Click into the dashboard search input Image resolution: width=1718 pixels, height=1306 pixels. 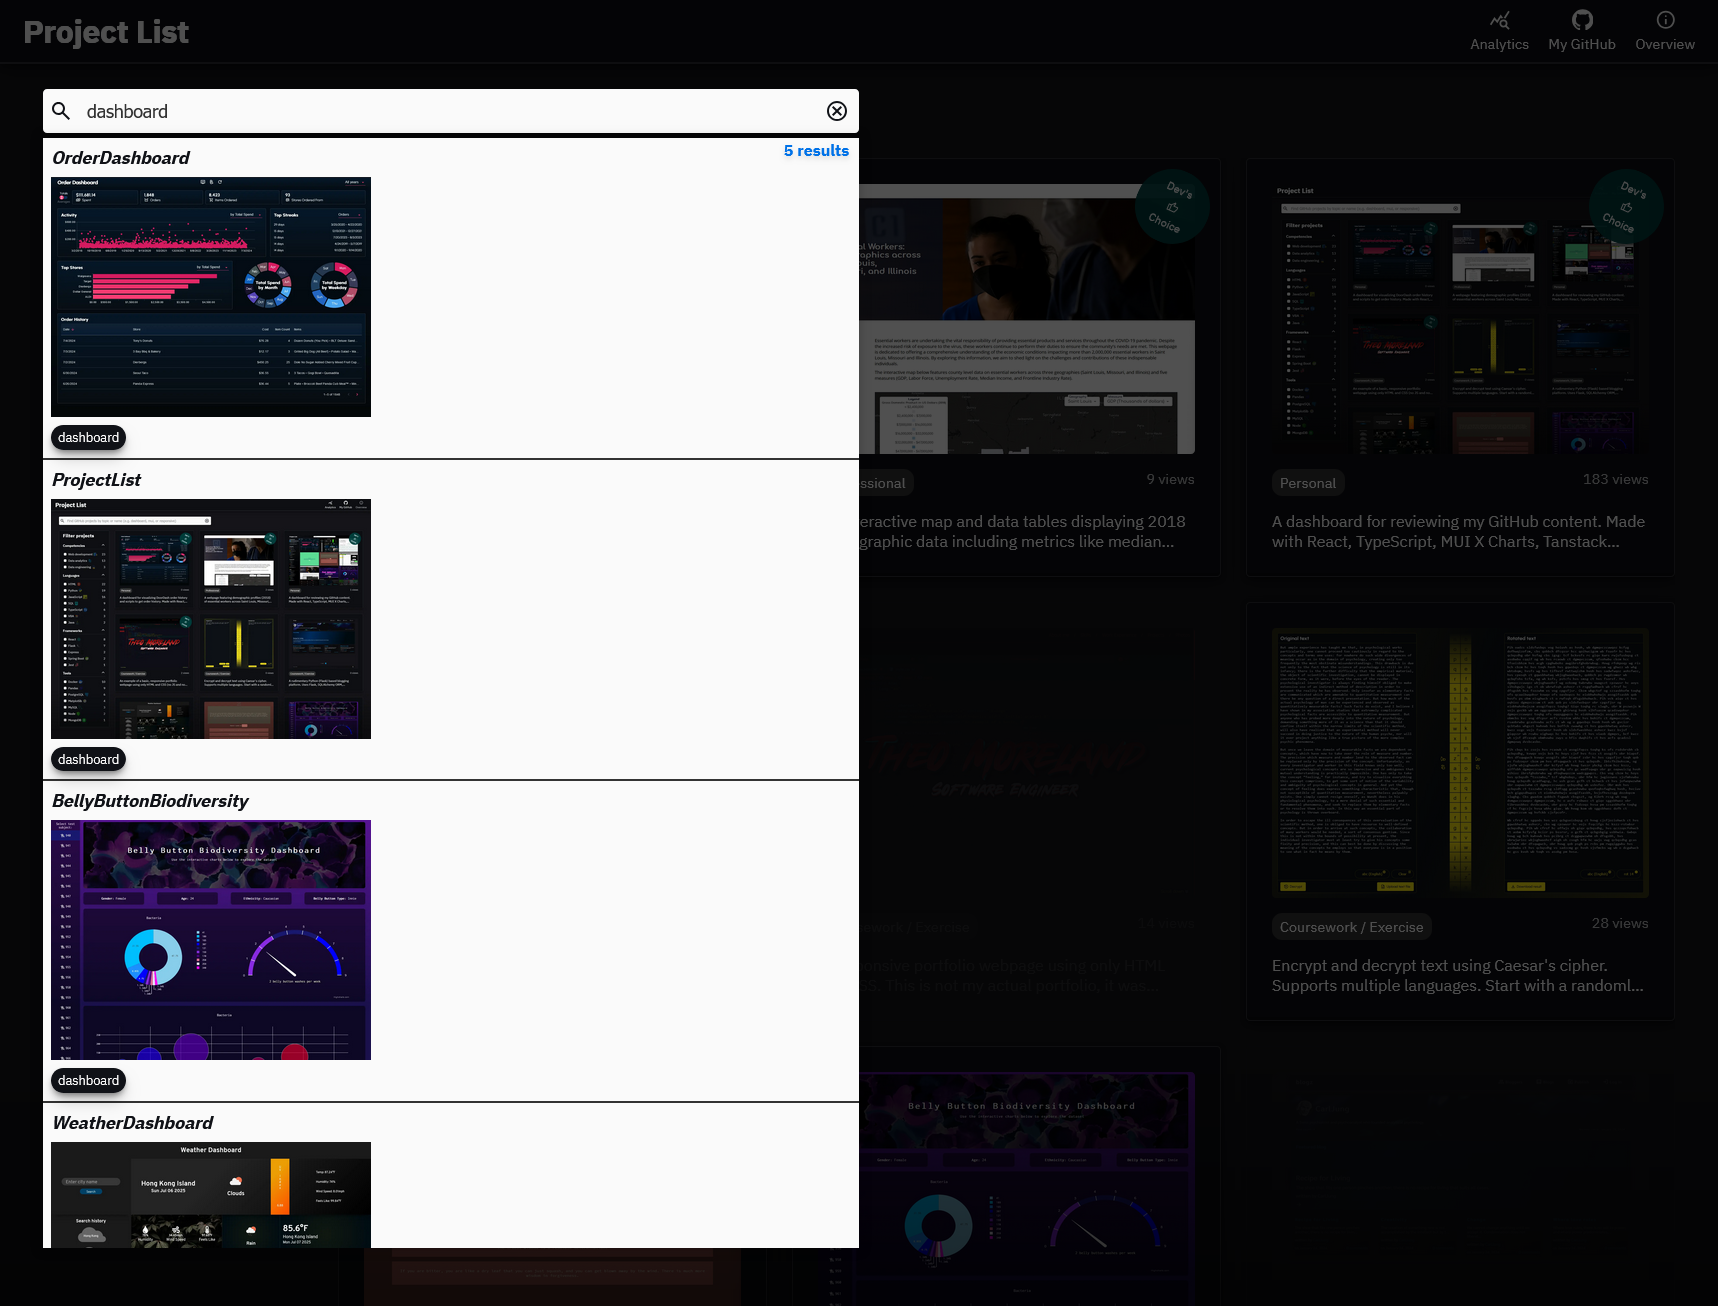(x=450, y=111)
